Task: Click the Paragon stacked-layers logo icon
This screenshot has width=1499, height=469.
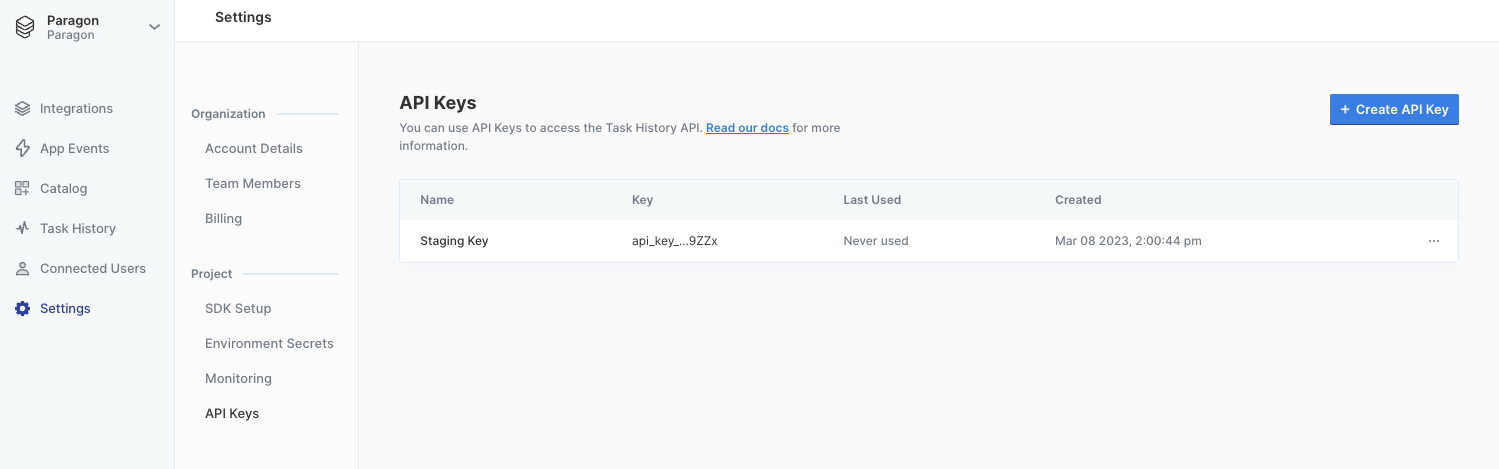Action: pos(24,28)
